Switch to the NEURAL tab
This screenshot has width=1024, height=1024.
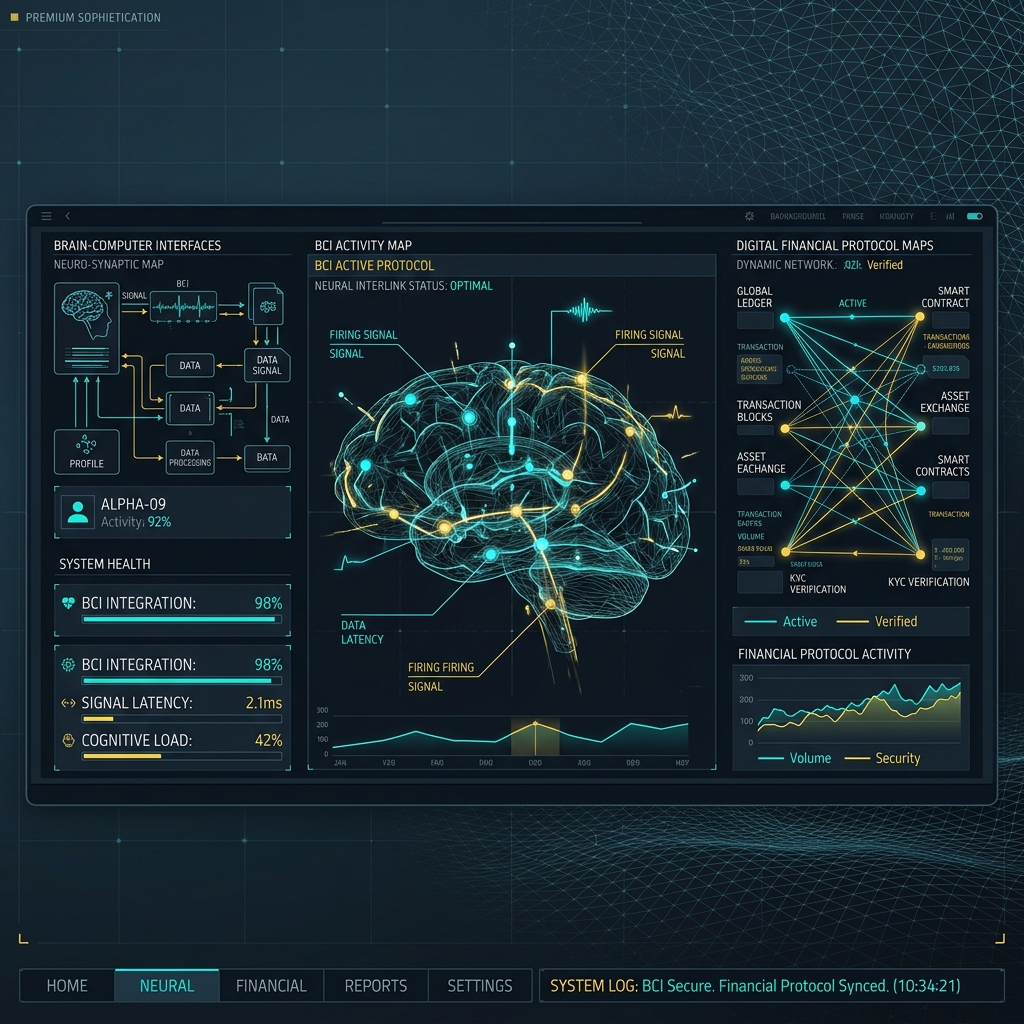tap(167, 985)
